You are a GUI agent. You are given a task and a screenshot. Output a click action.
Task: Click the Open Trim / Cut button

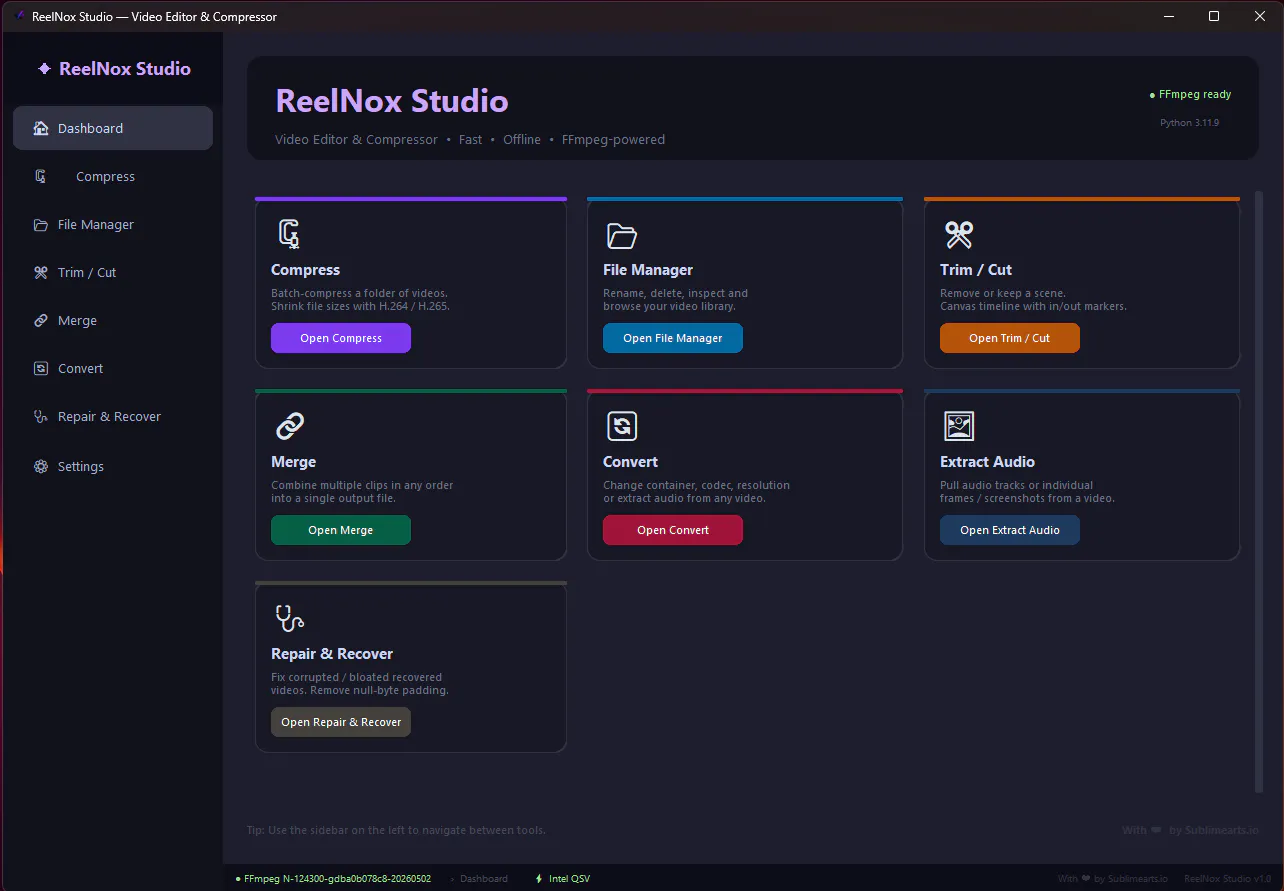pos(1010,338)
